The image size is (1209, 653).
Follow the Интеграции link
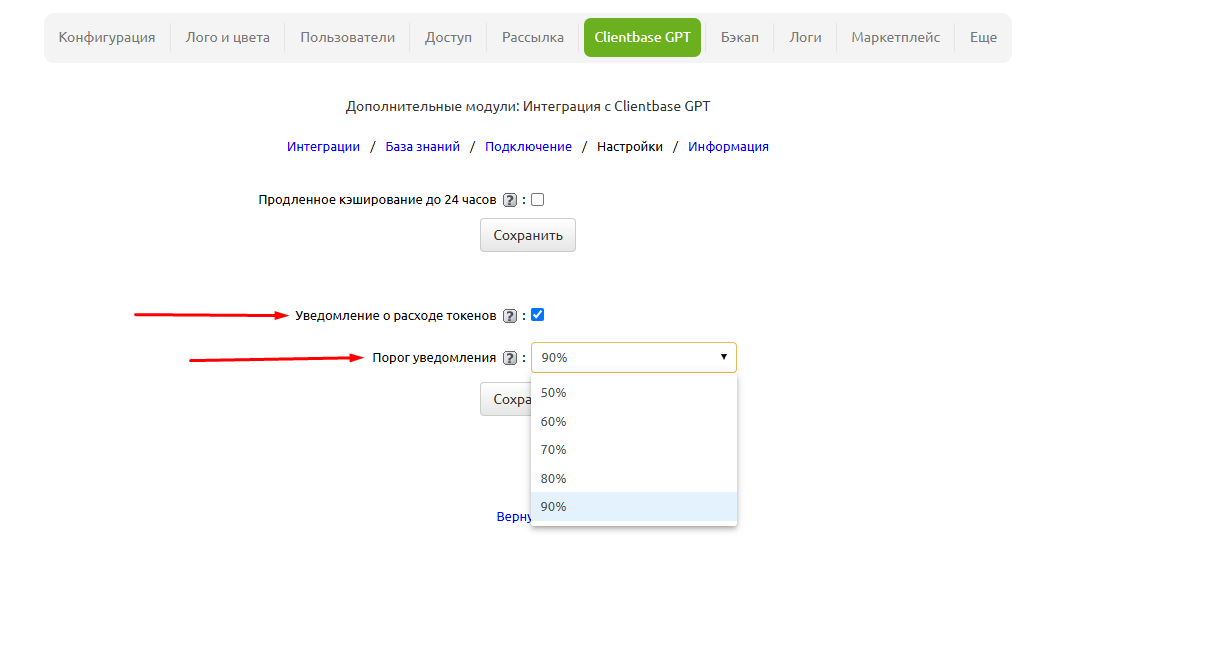click(323, 147)
